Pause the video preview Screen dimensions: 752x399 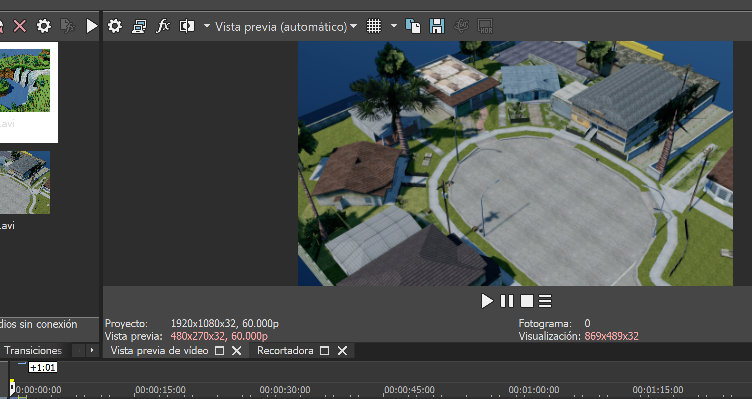(507, 301)
